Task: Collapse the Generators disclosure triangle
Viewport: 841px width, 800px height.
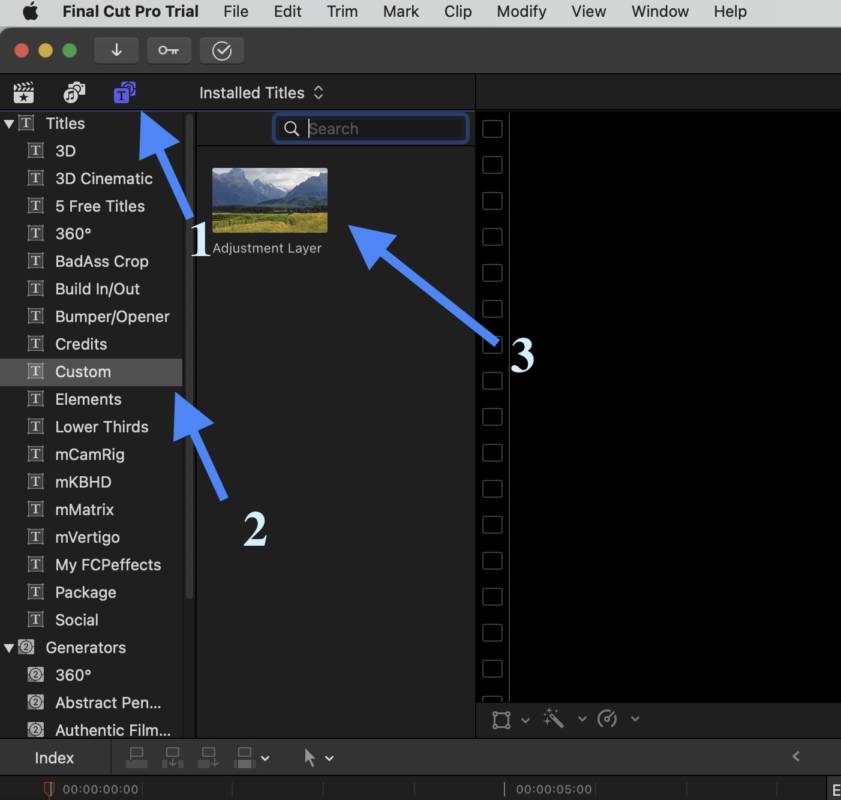Action: 9,648
